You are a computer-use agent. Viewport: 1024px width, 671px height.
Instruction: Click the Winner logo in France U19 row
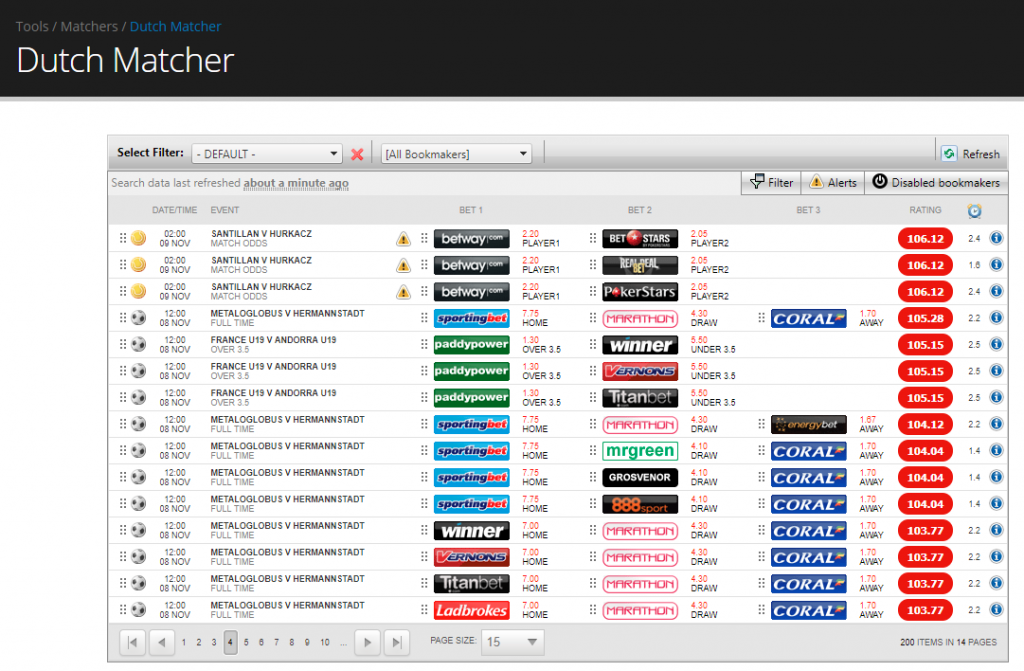coord(640,345)
